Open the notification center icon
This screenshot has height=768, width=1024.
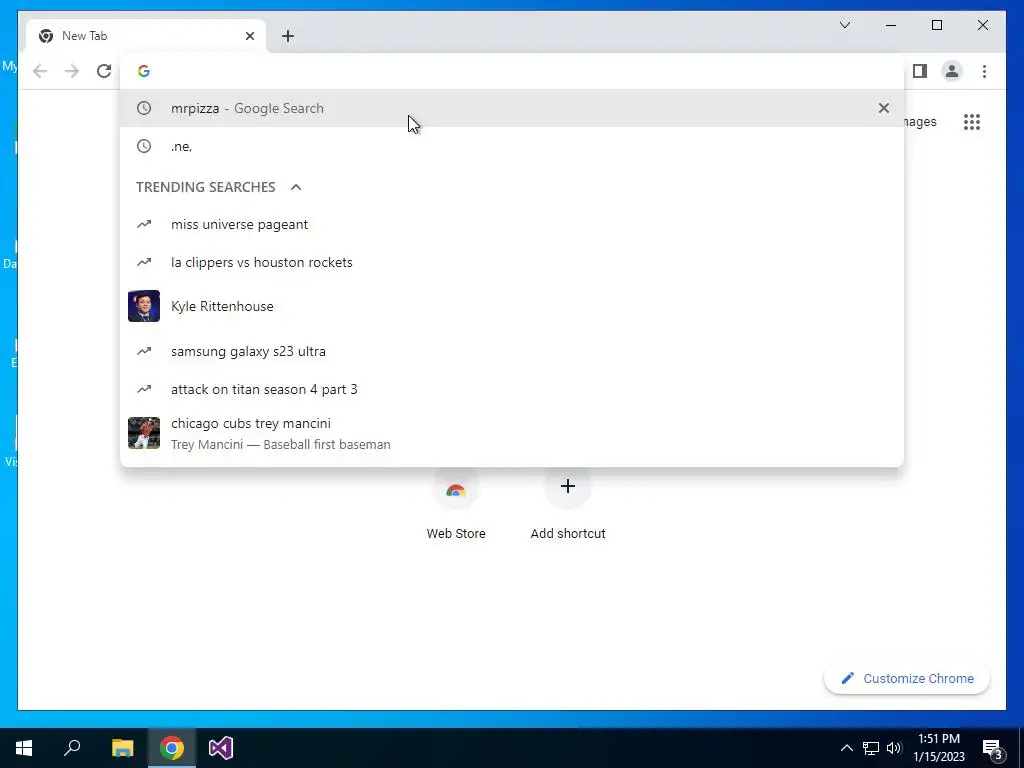(993, 749)
